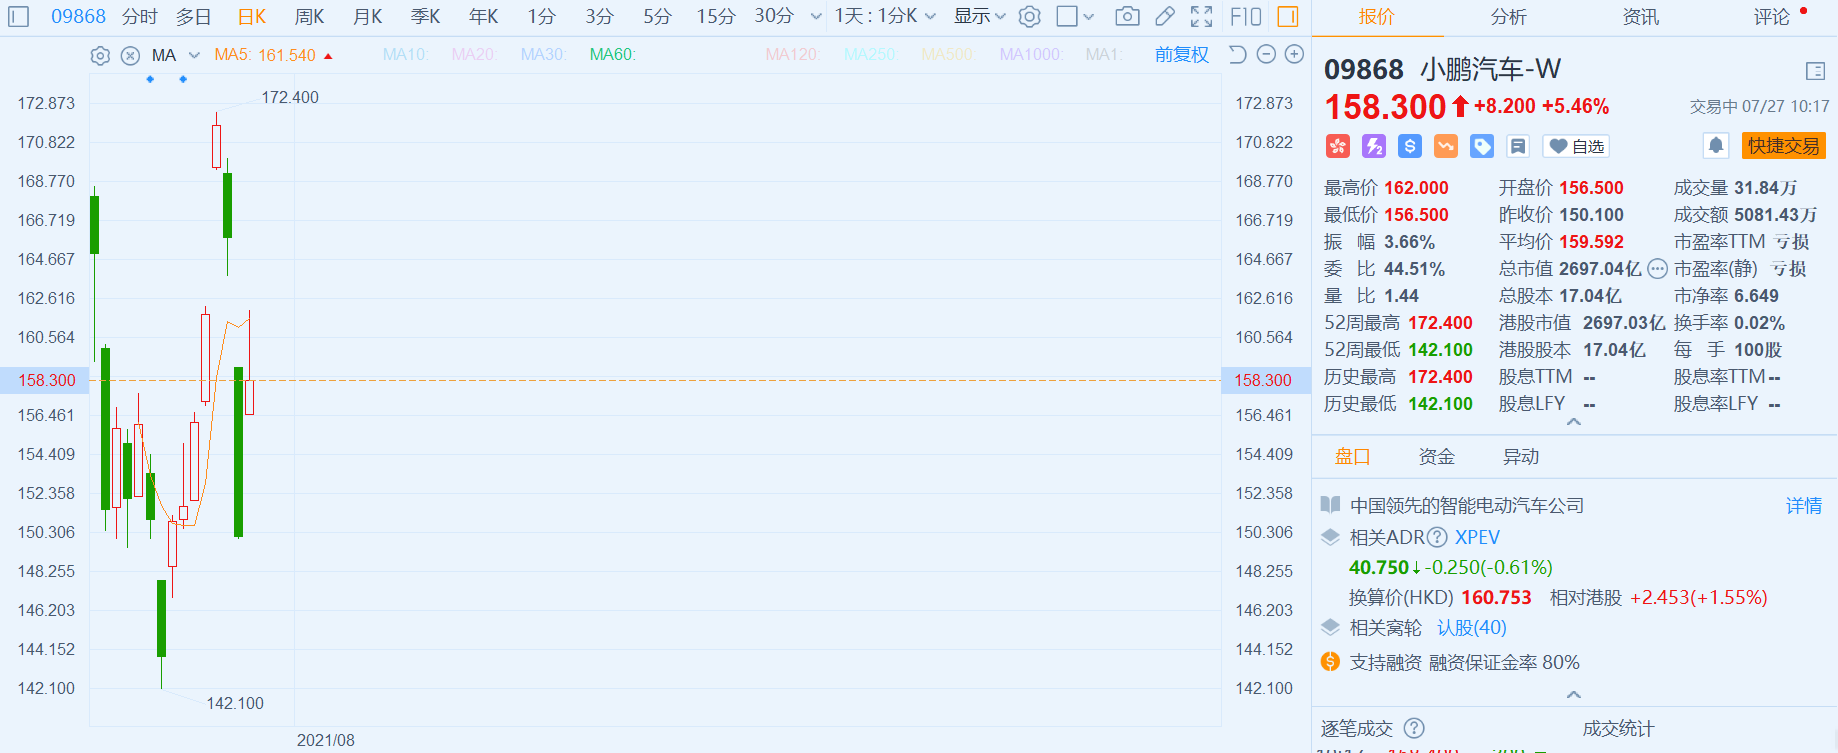
Task: Select the 多日 multi-day chart tab
Action: 194,17
